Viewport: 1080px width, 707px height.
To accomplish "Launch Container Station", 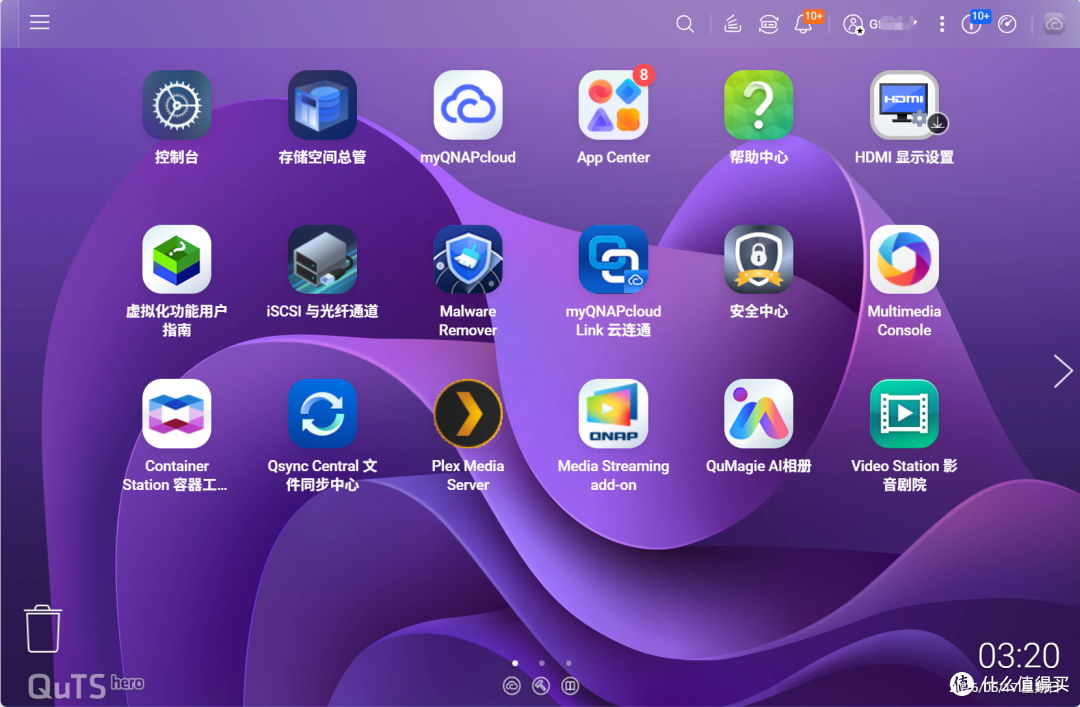I will click(176, 413).
